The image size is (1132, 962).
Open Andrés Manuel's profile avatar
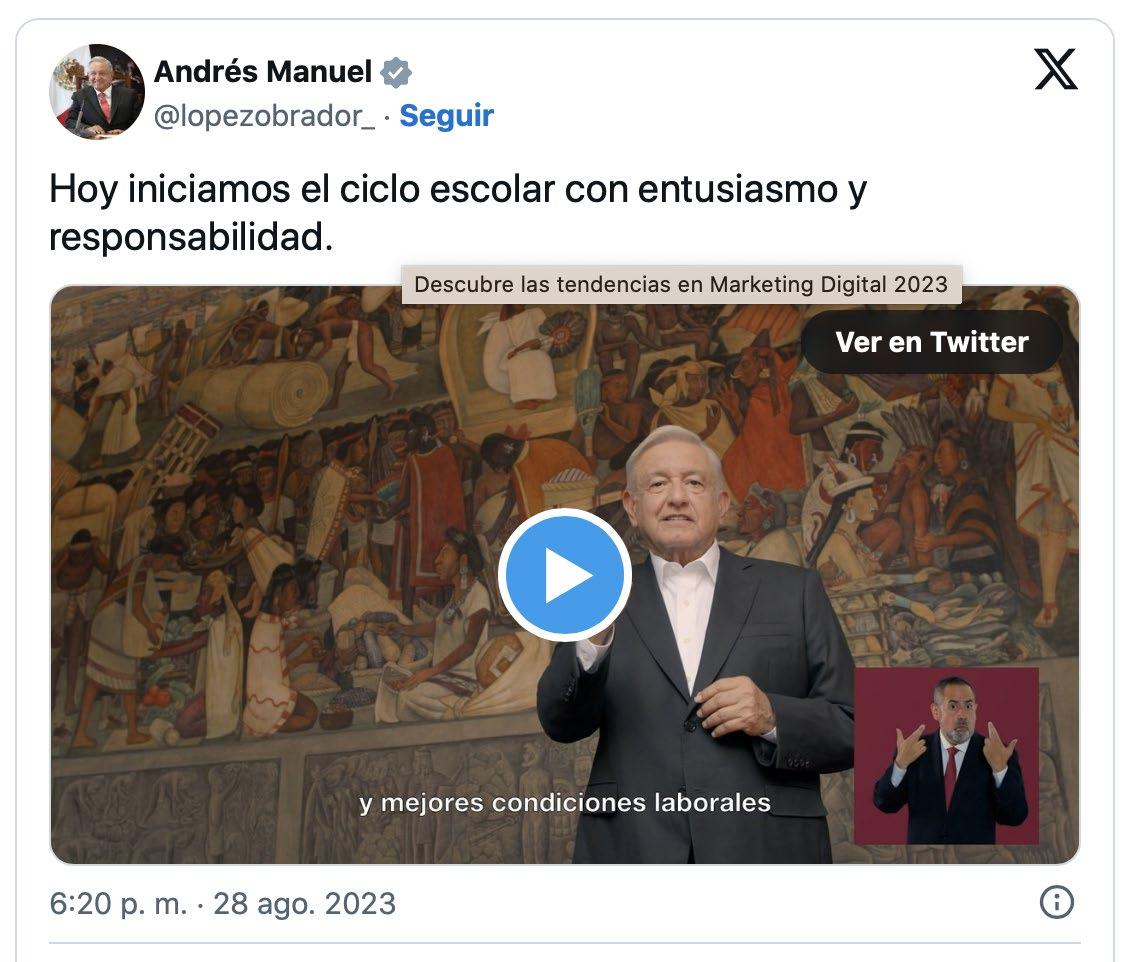[97, 92]
